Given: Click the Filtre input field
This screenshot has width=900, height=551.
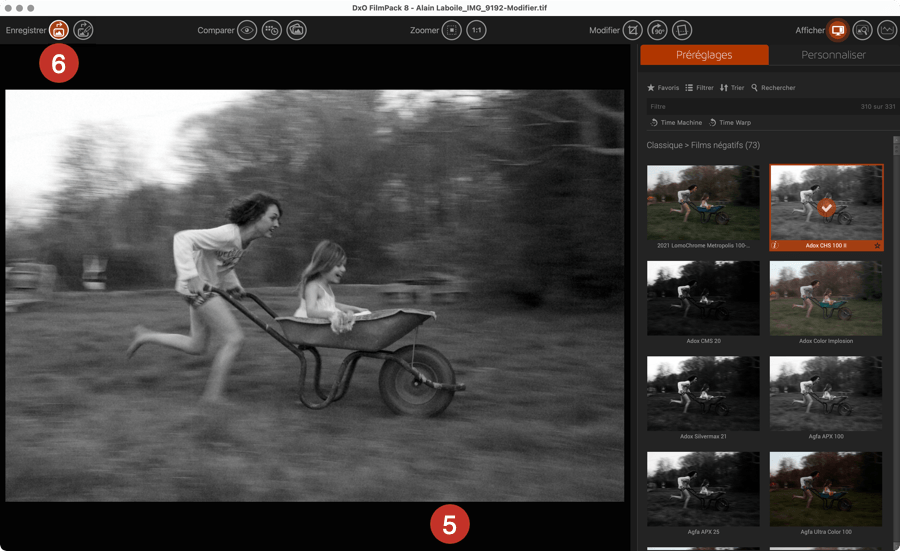Looking at the screenshot, I should (x=740, y=106).
